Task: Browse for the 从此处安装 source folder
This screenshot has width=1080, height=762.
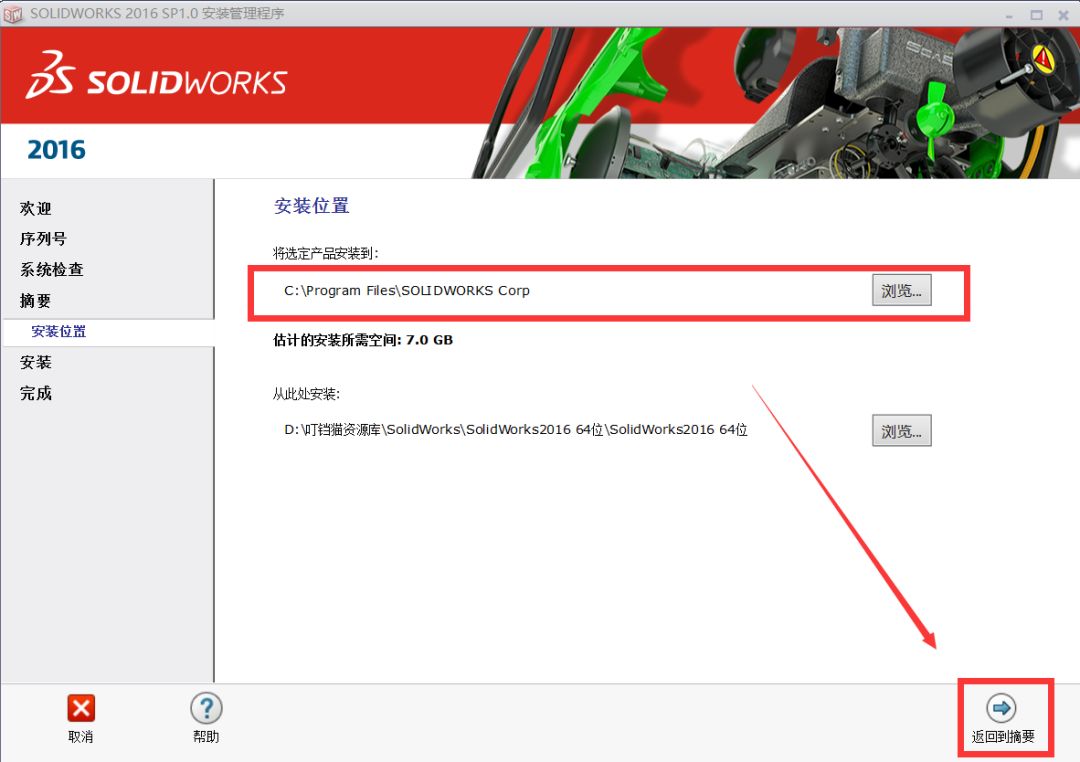Action: click(x=902, y=431)
